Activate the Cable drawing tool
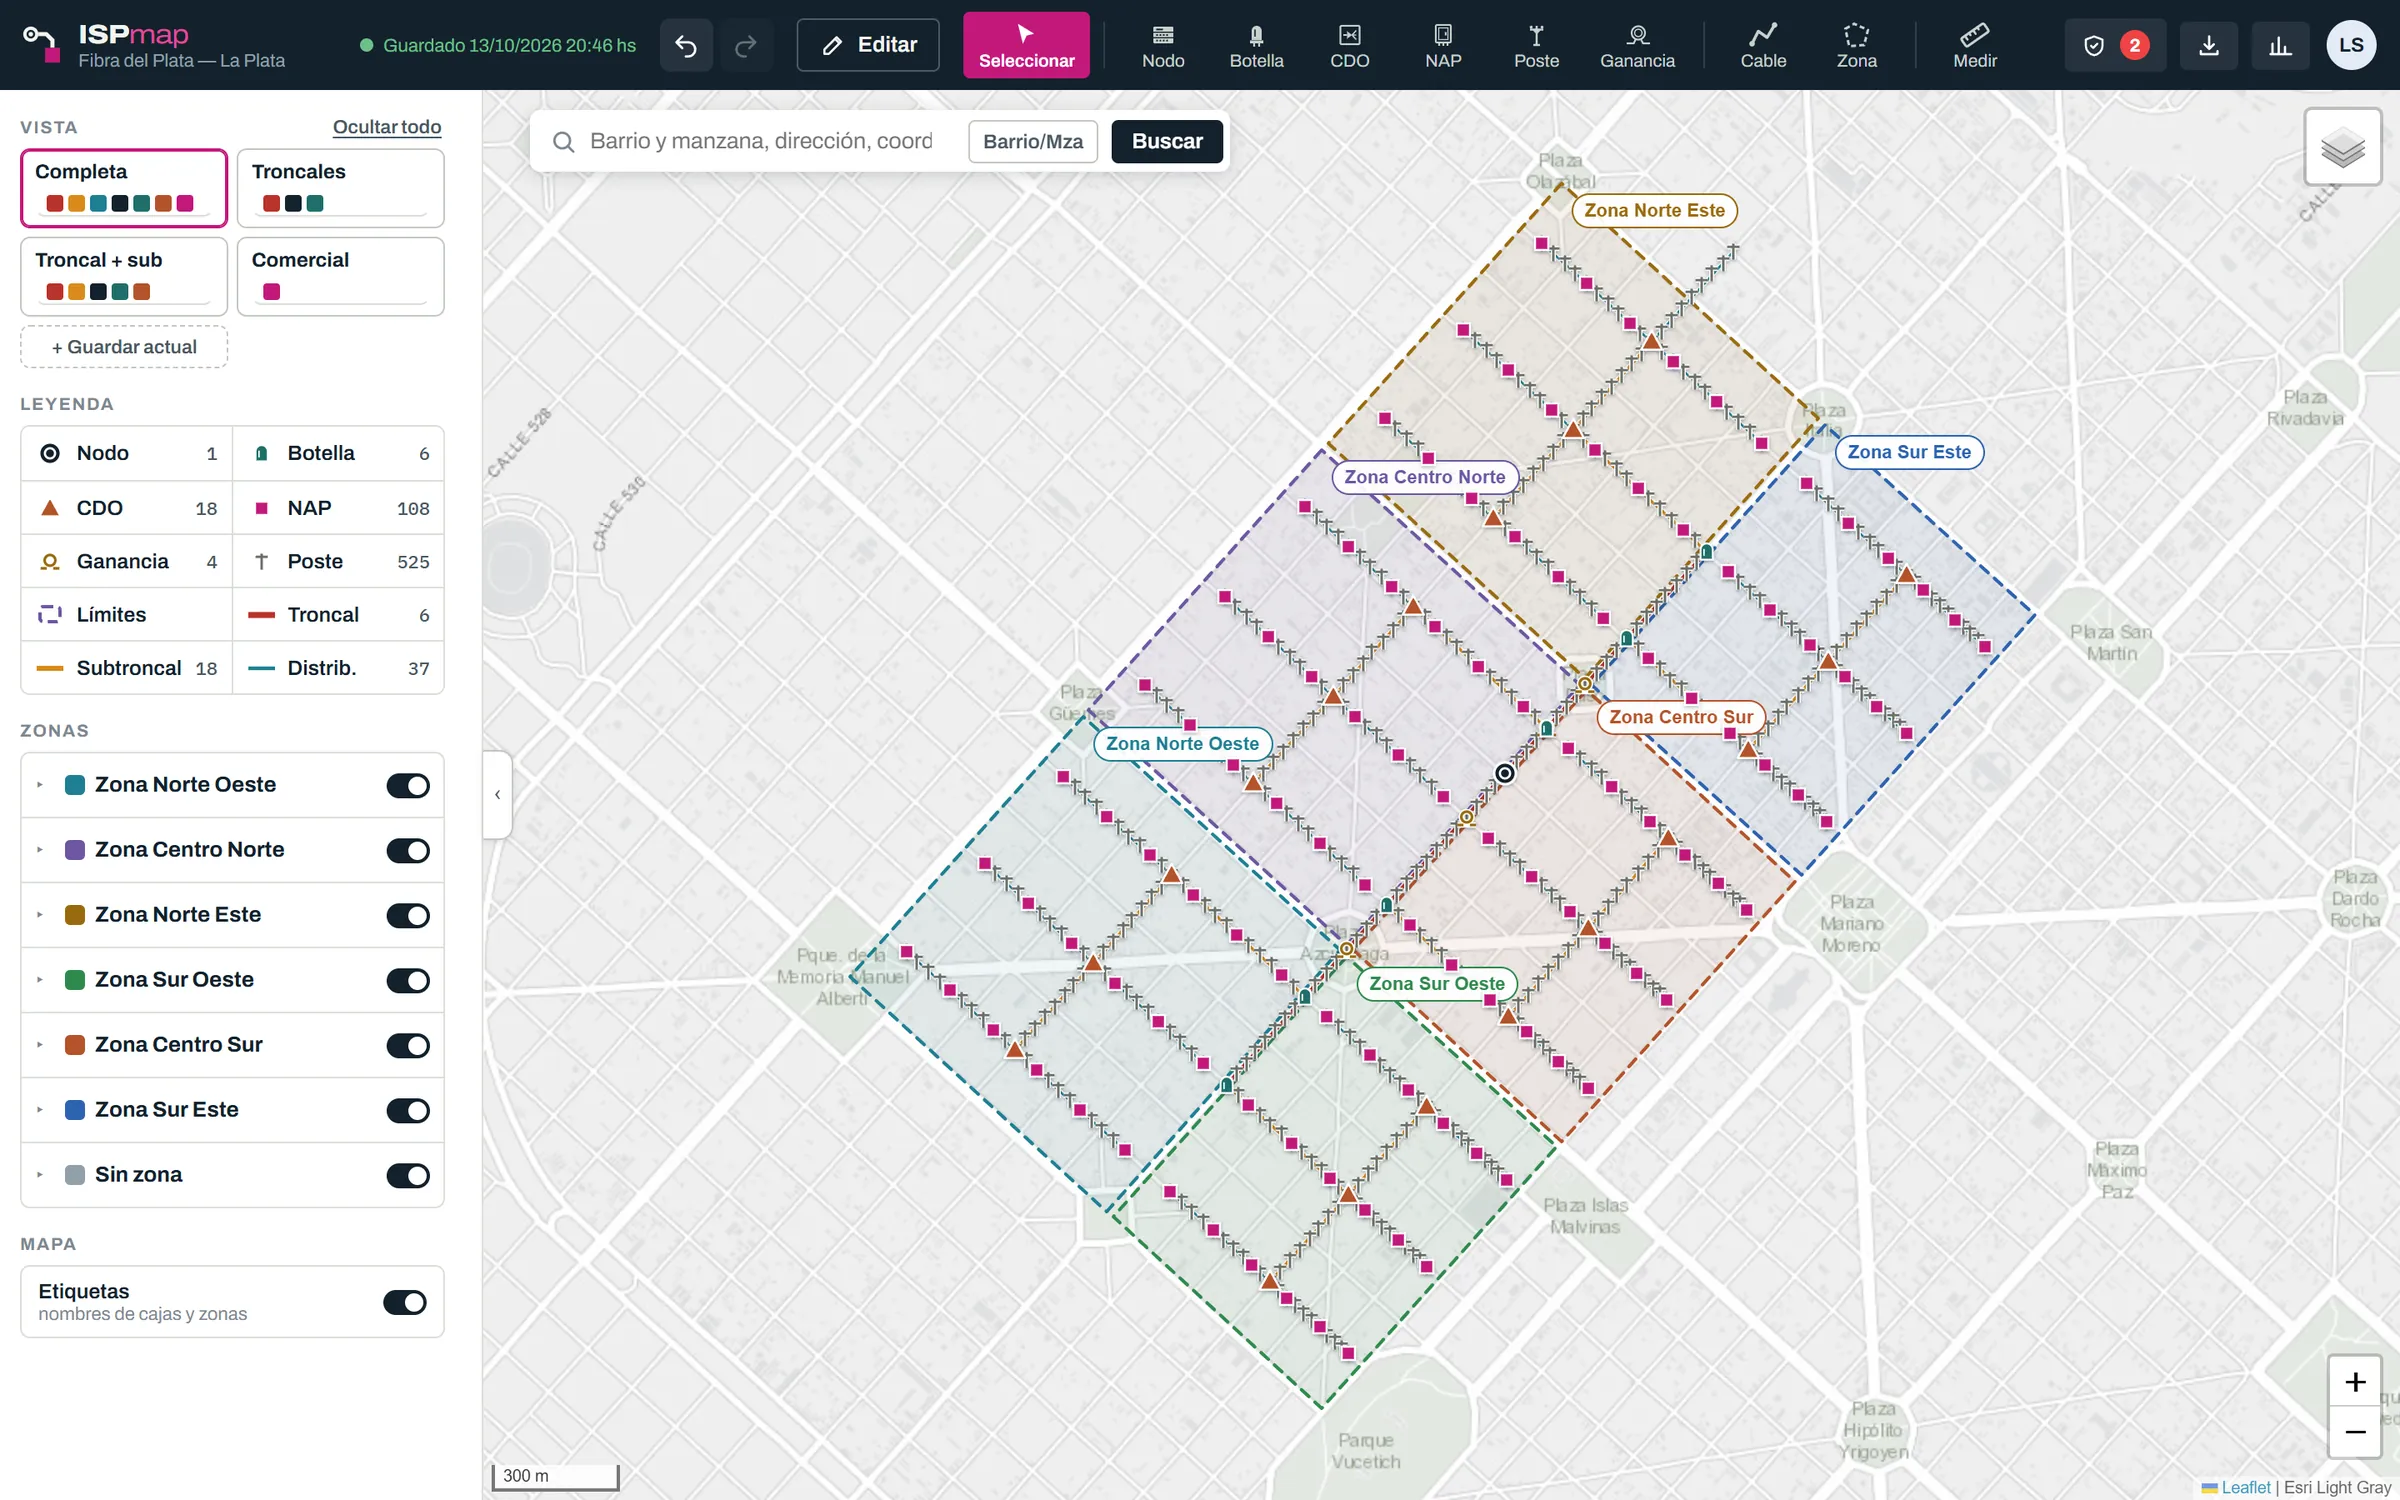The image size is (2400, 1500). 1763,45
